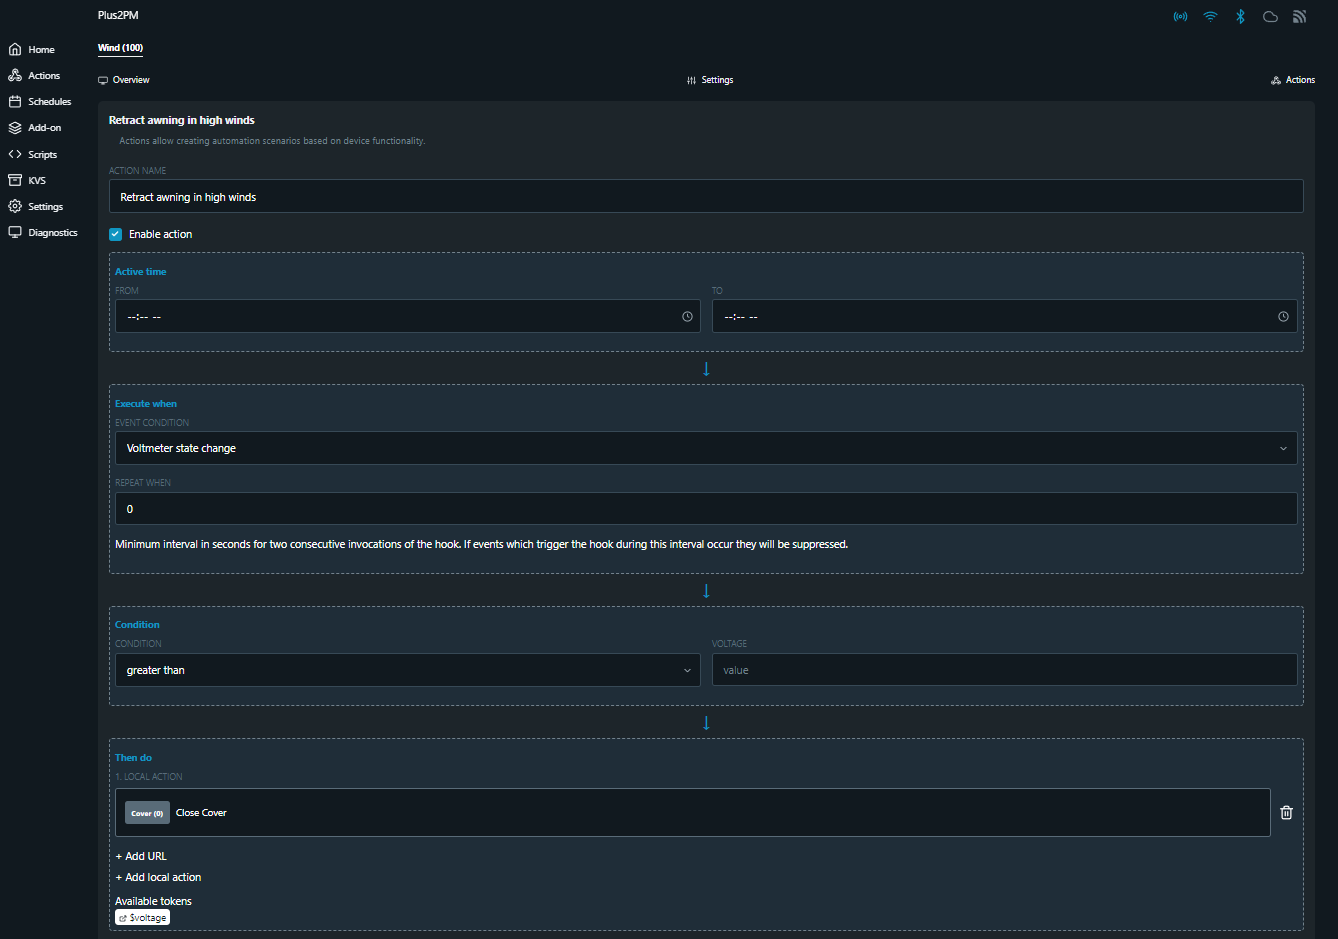The width and height of the screenshot is (1338, 939).
Task: Open Scripts in the sidebar
Action: pyautogui.click(x=42, y=155)
